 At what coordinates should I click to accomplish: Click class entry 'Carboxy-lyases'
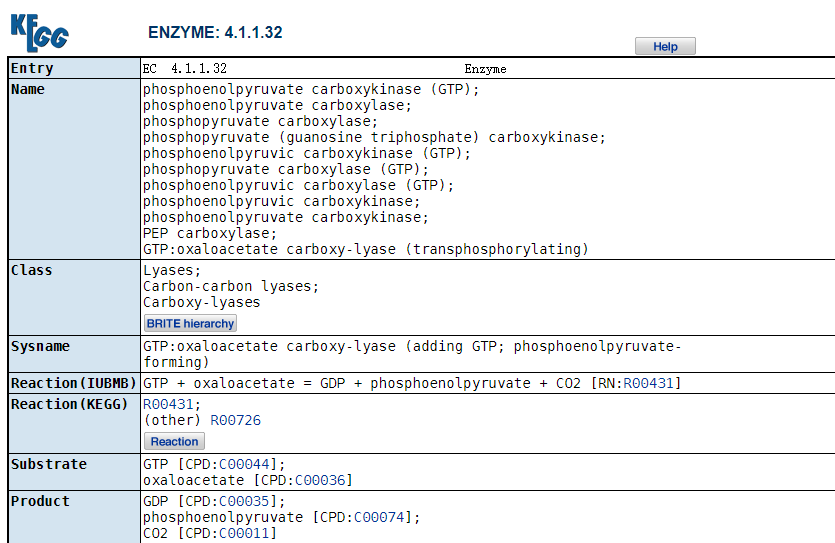coord(202,302)
